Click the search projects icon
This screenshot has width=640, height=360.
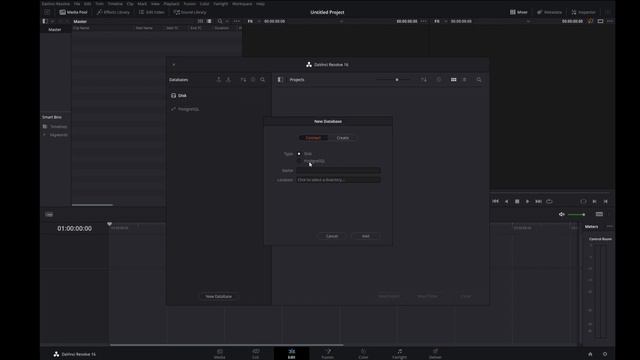point(479,80)
